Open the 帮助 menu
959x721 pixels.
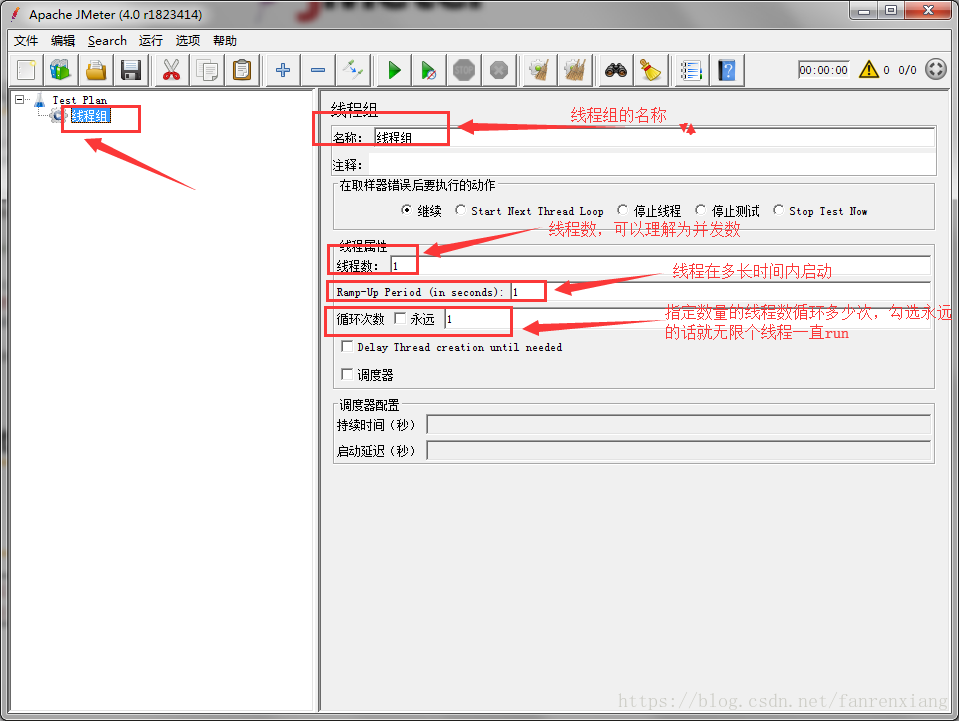click(x=224, y=40)
